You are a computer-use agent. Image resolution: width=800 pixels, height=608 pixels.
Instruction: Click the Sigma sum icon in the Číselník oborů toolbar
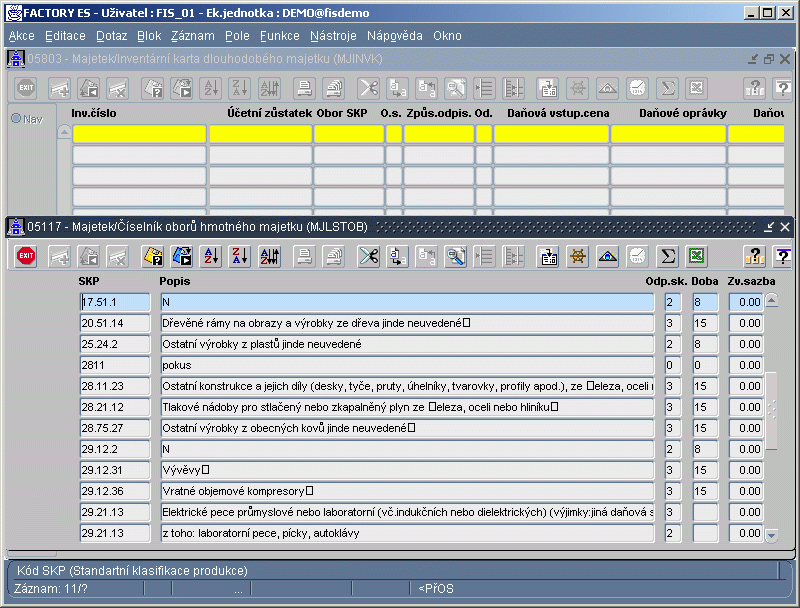point(667,257)
